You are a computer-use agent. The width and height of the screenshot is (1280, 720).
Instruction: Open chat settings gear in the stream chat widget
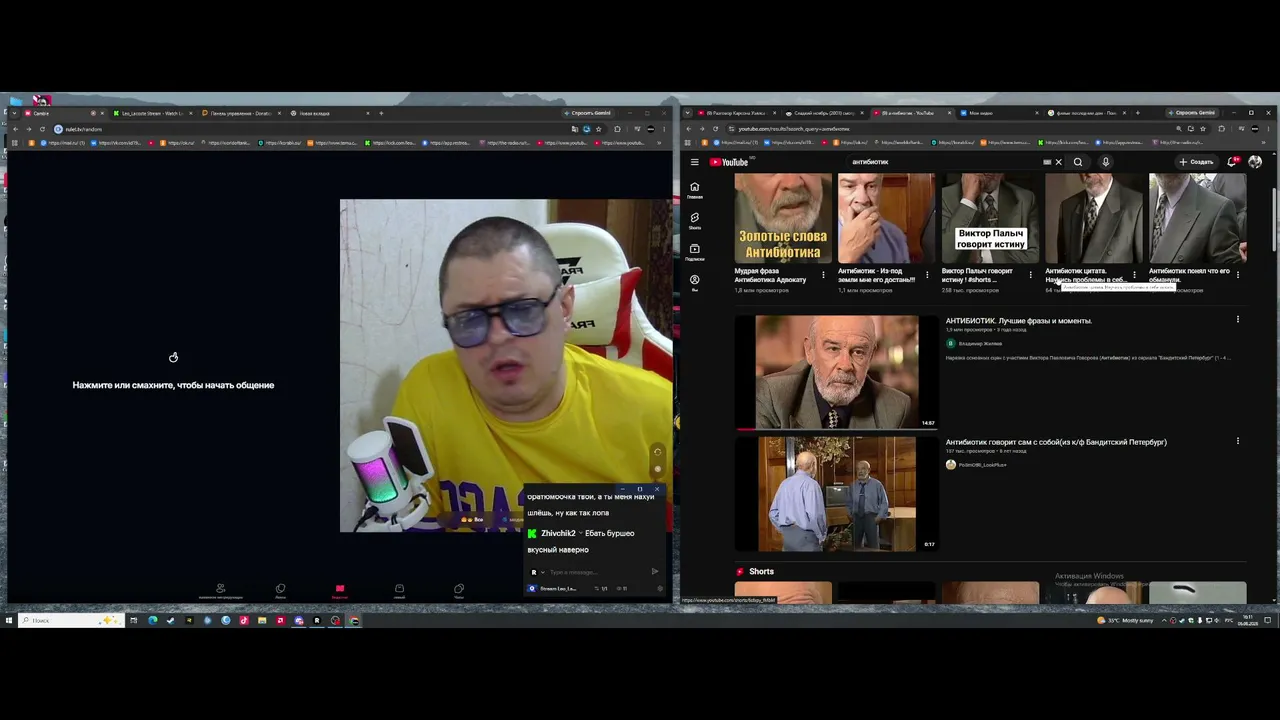point(658,588)
